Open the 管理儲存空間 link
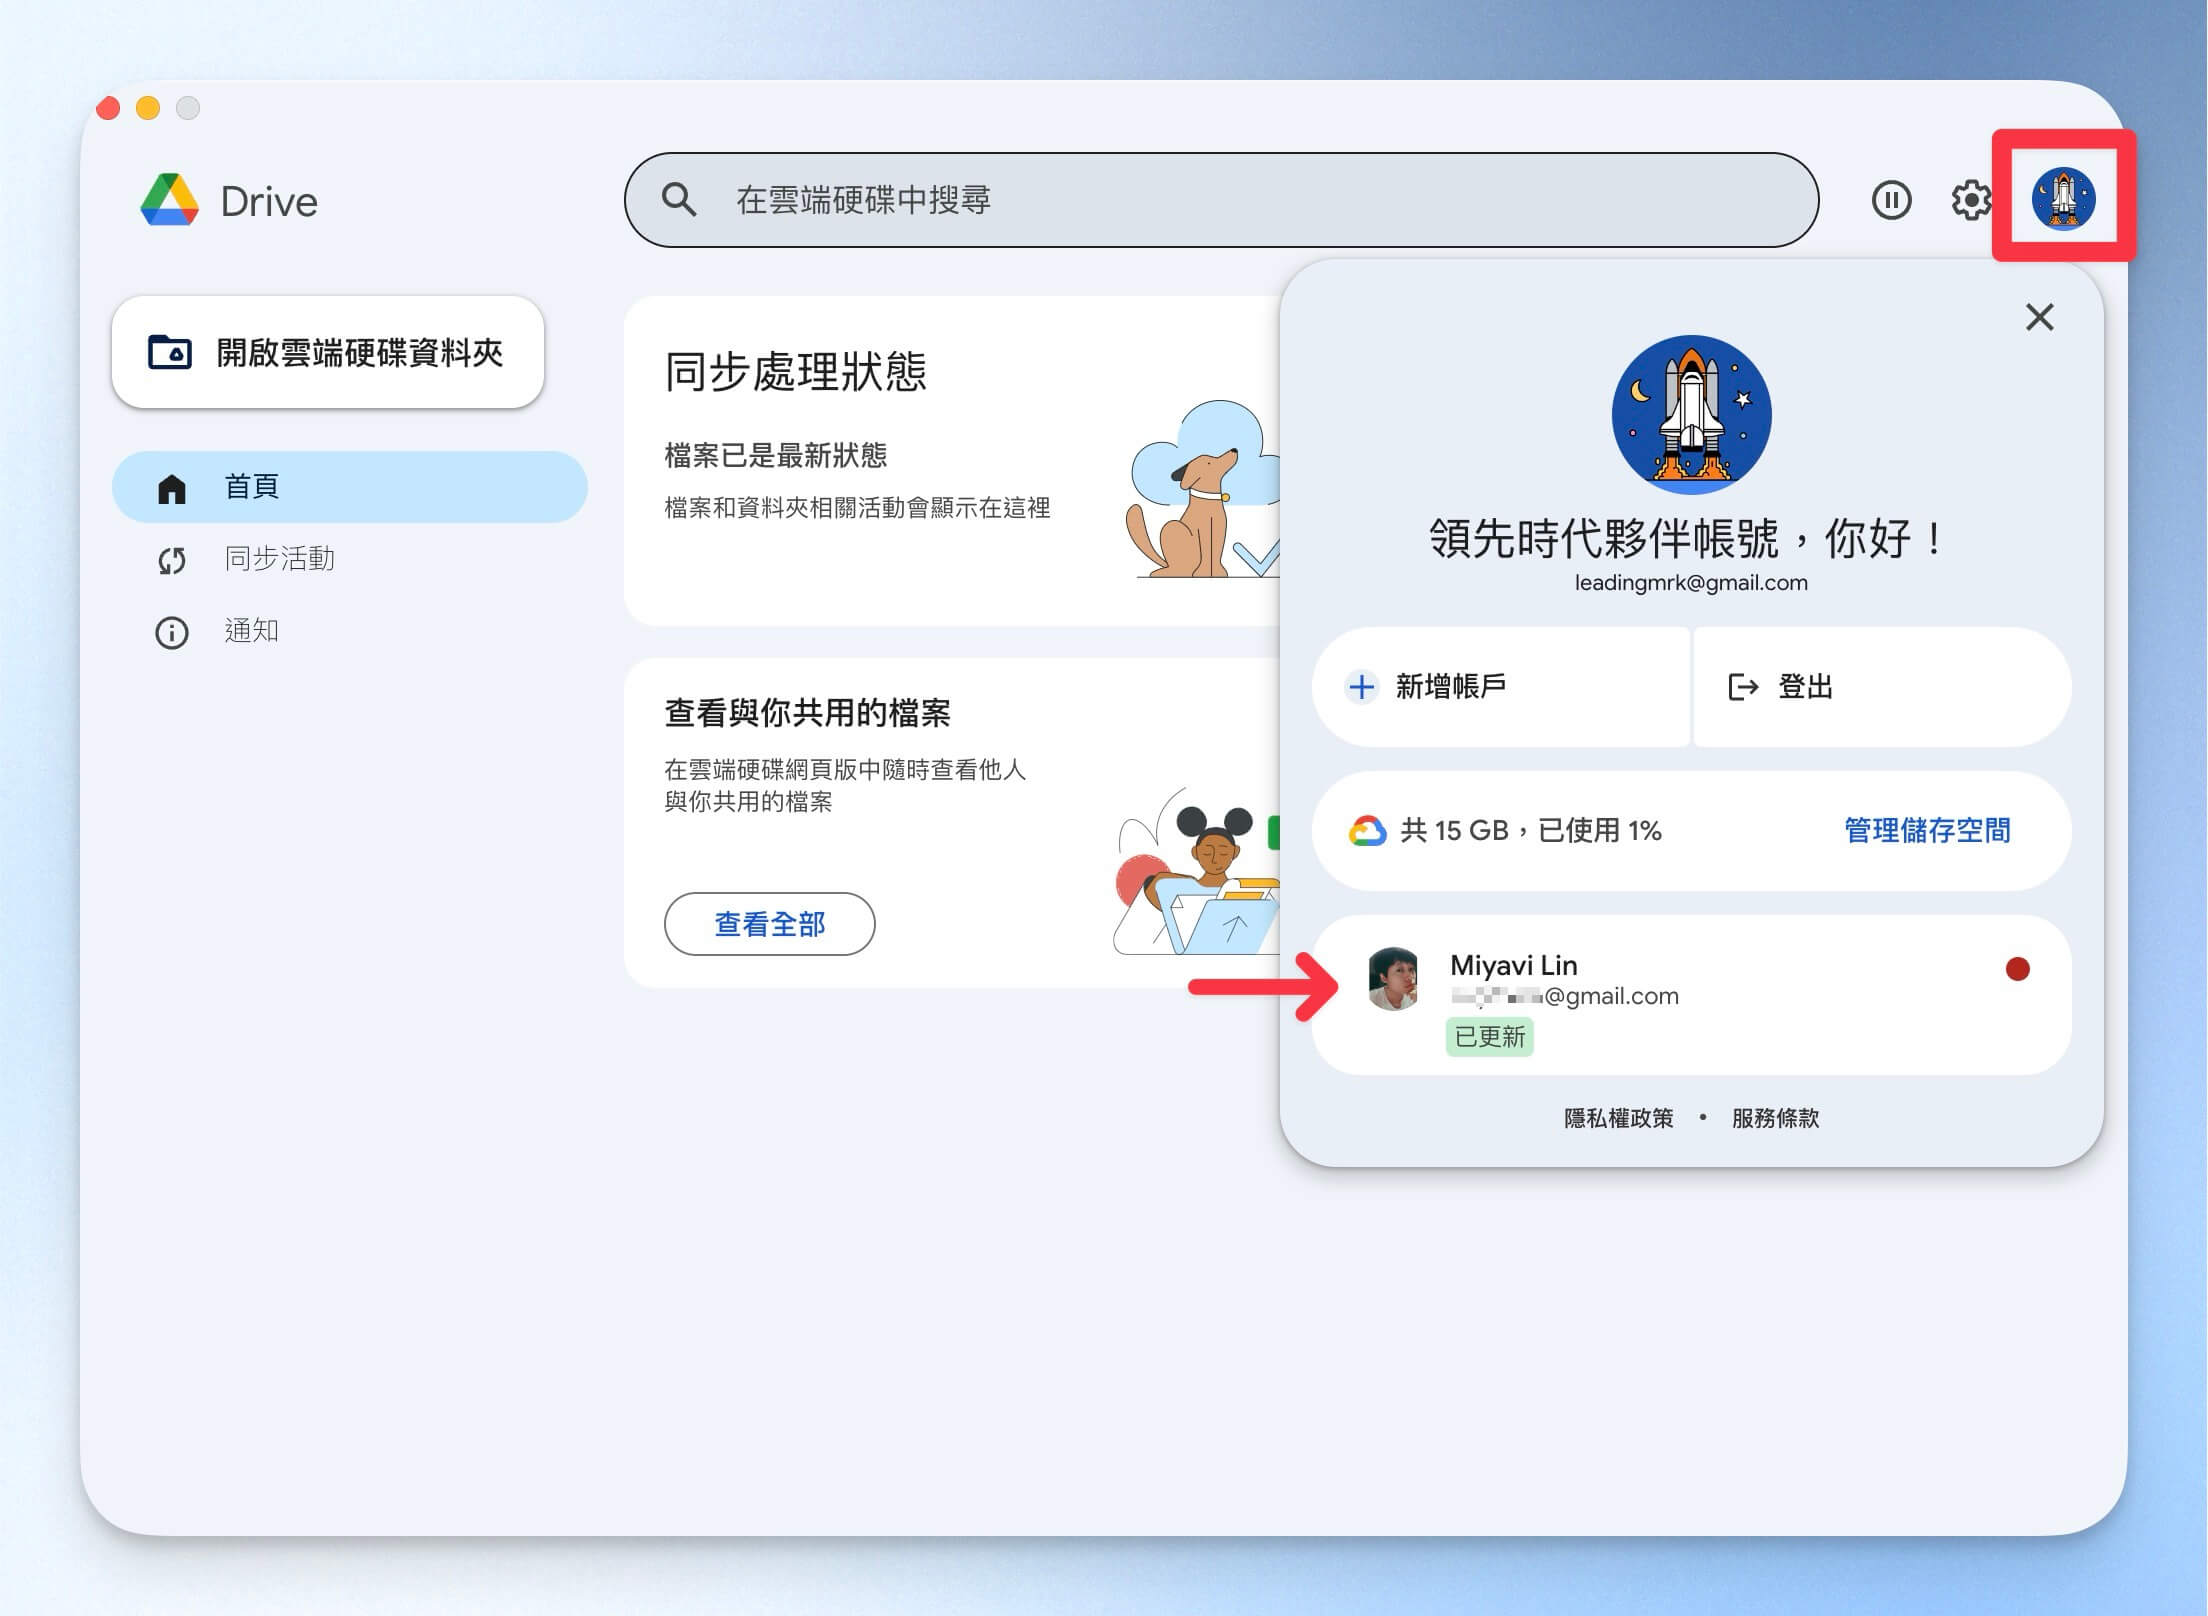This screenshot has height=1616, width=2208. tap(1927, 830)
